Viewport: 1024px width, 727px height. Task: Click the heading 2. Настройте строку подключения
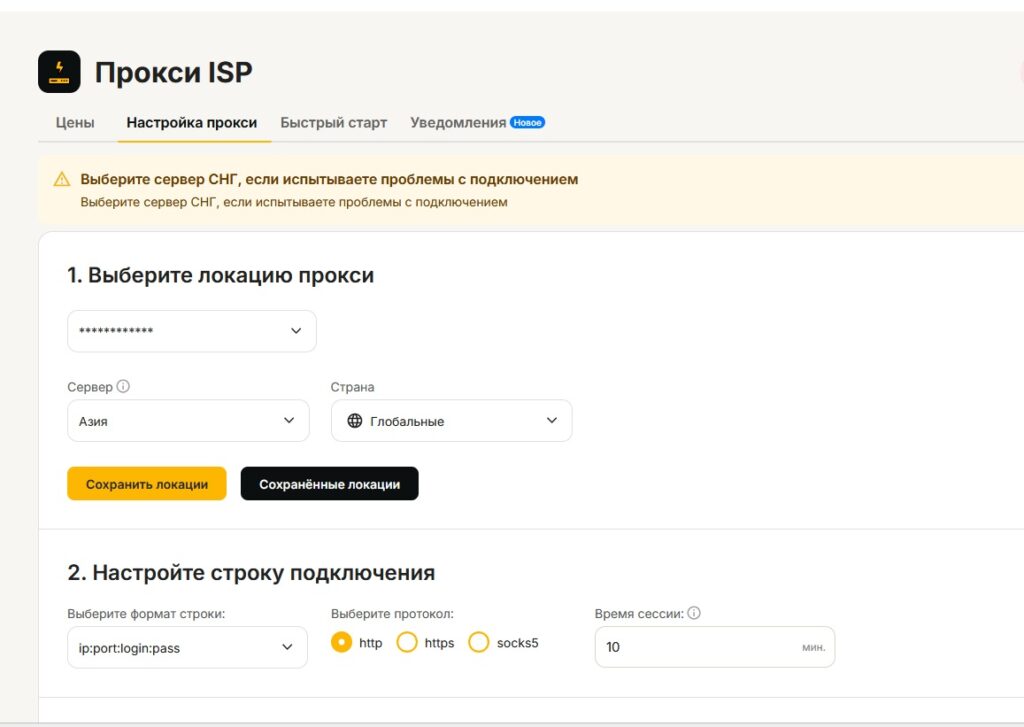click(251, 573)
